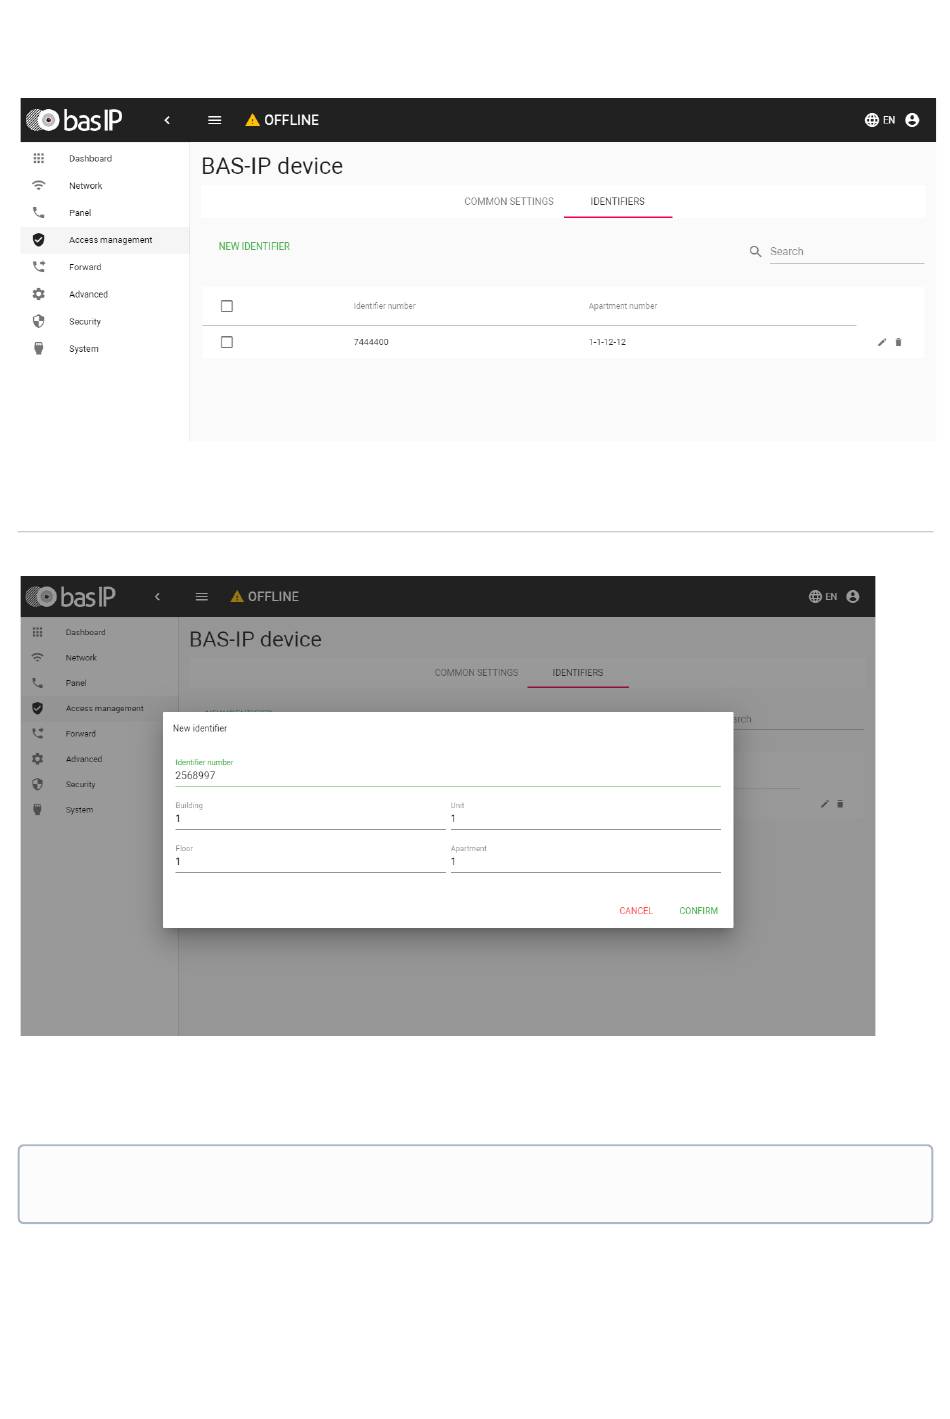Collapse the sidebar using chevron above undimmed sidebar
The width and height of the screenshot is (950, 1419).
167,120
